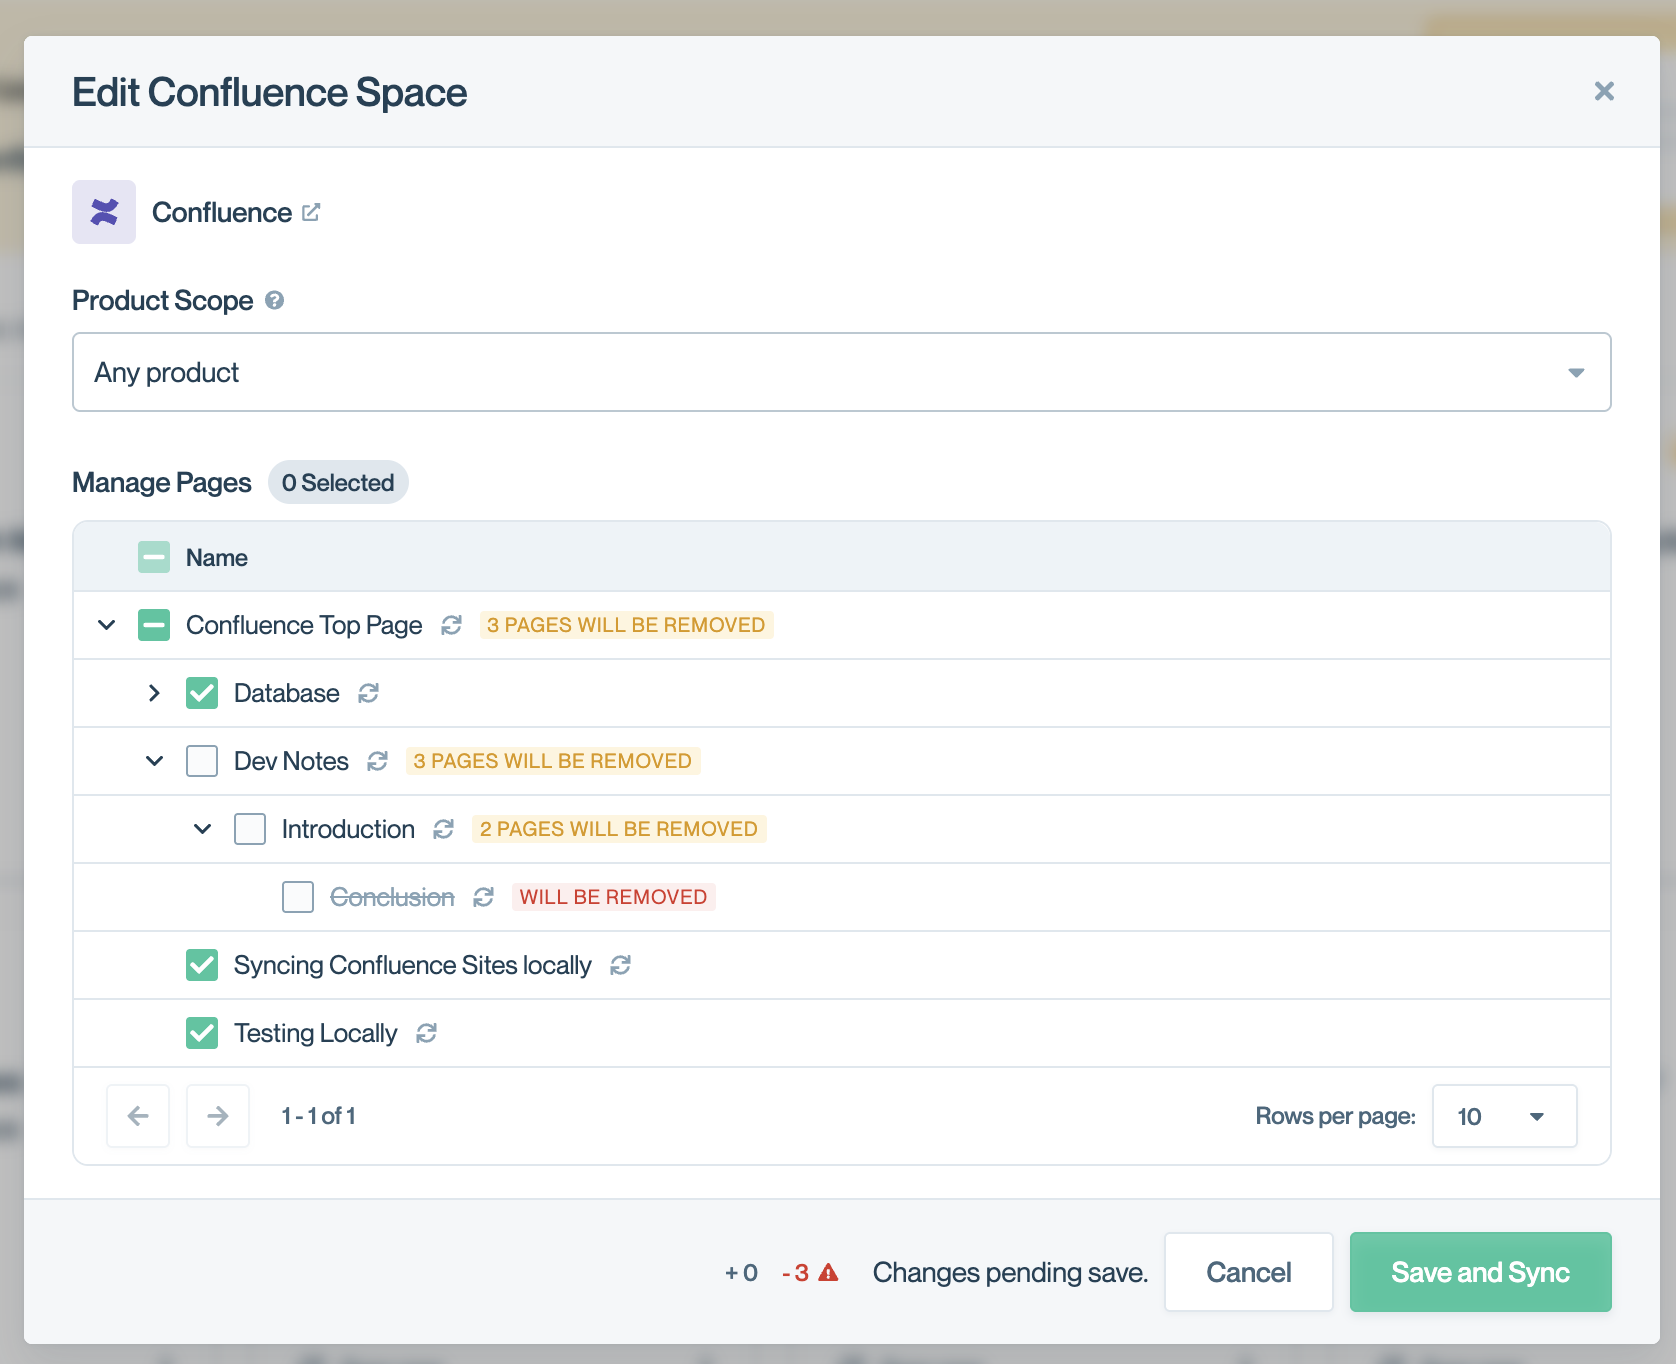Image resolution: width=1676 pixels, height=1364 pixels.
Task: Click the Product Scope help icon
Action: [x=275, y=300]
